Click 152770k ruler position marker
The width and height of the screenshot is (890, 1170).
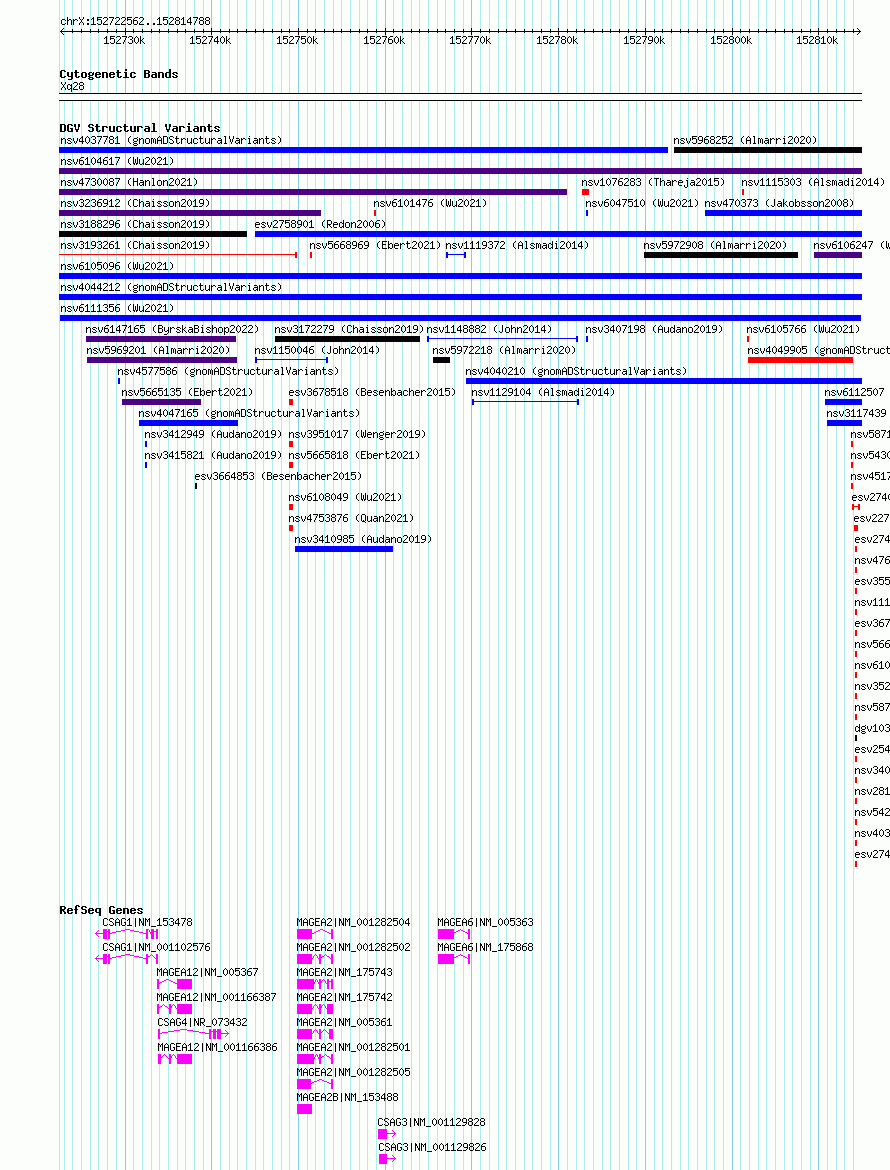[x=470, y=40]
